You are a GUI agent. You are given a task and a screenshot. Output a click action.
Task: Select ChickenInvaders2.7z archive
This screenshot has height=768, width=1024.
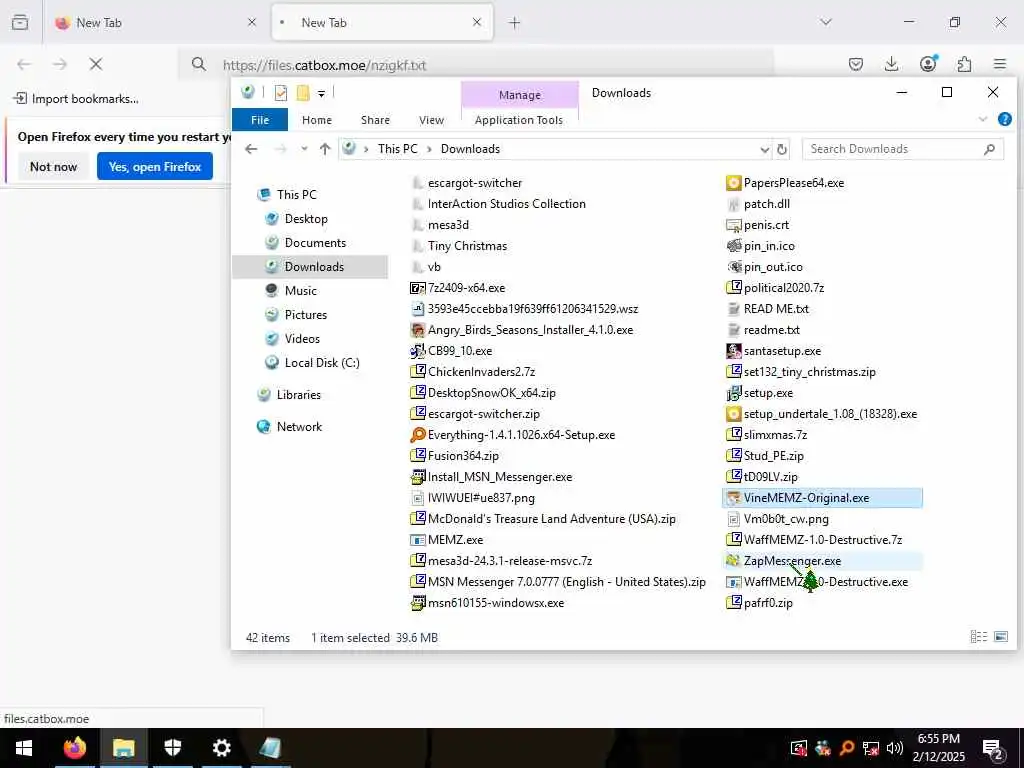pos(473,372)
